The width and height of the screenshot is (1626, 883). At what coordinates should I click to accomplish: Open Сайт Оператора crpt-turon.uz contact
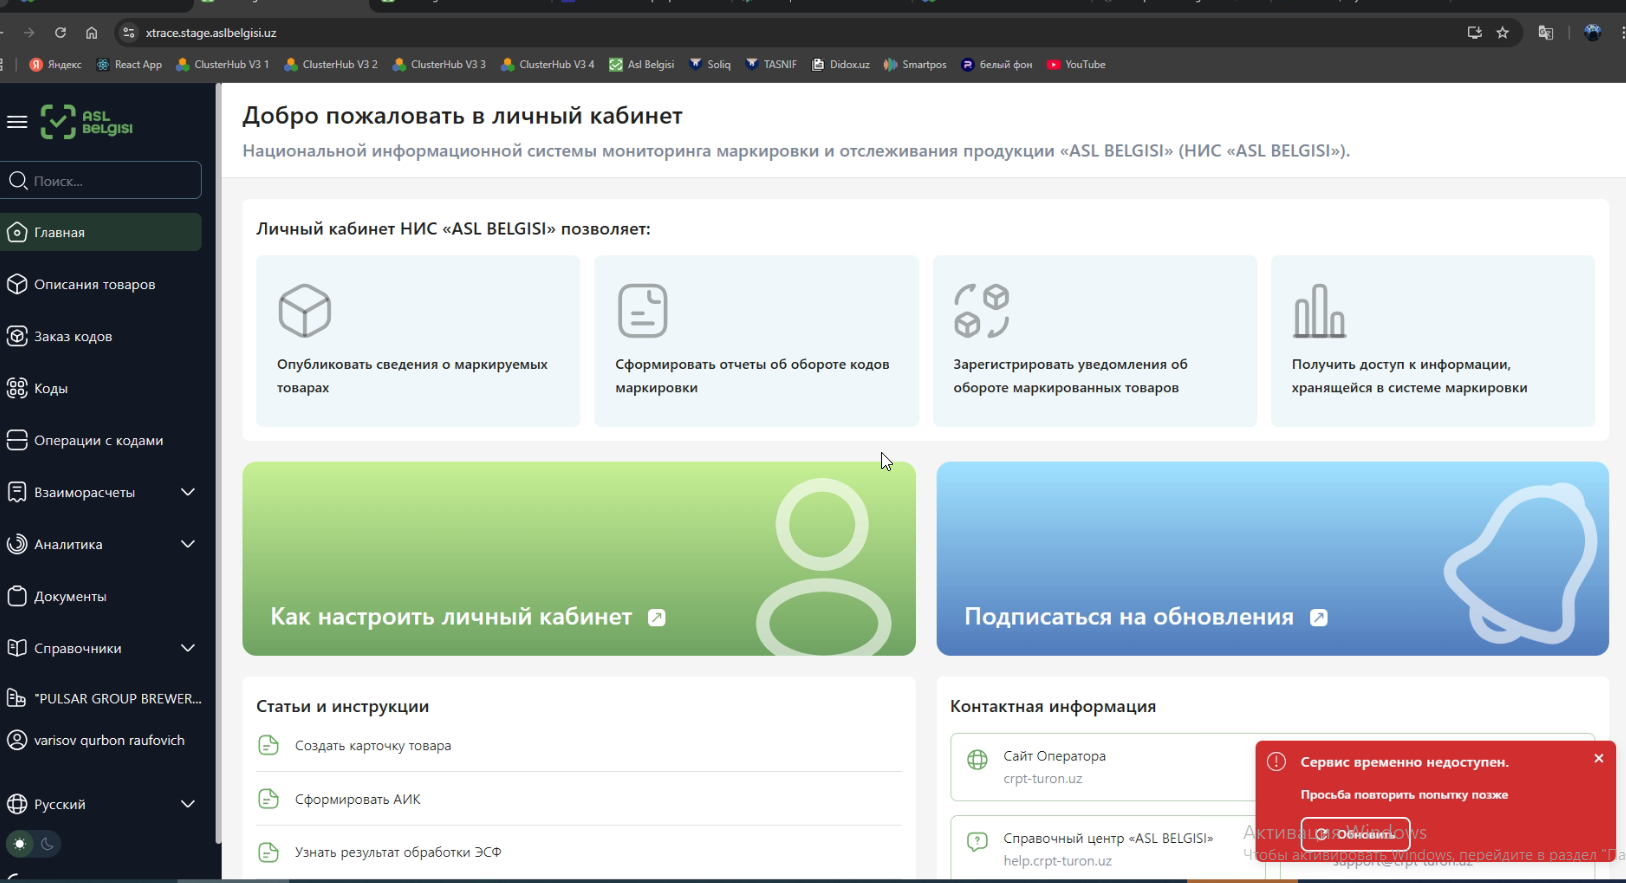click(x=1102, y=767)
